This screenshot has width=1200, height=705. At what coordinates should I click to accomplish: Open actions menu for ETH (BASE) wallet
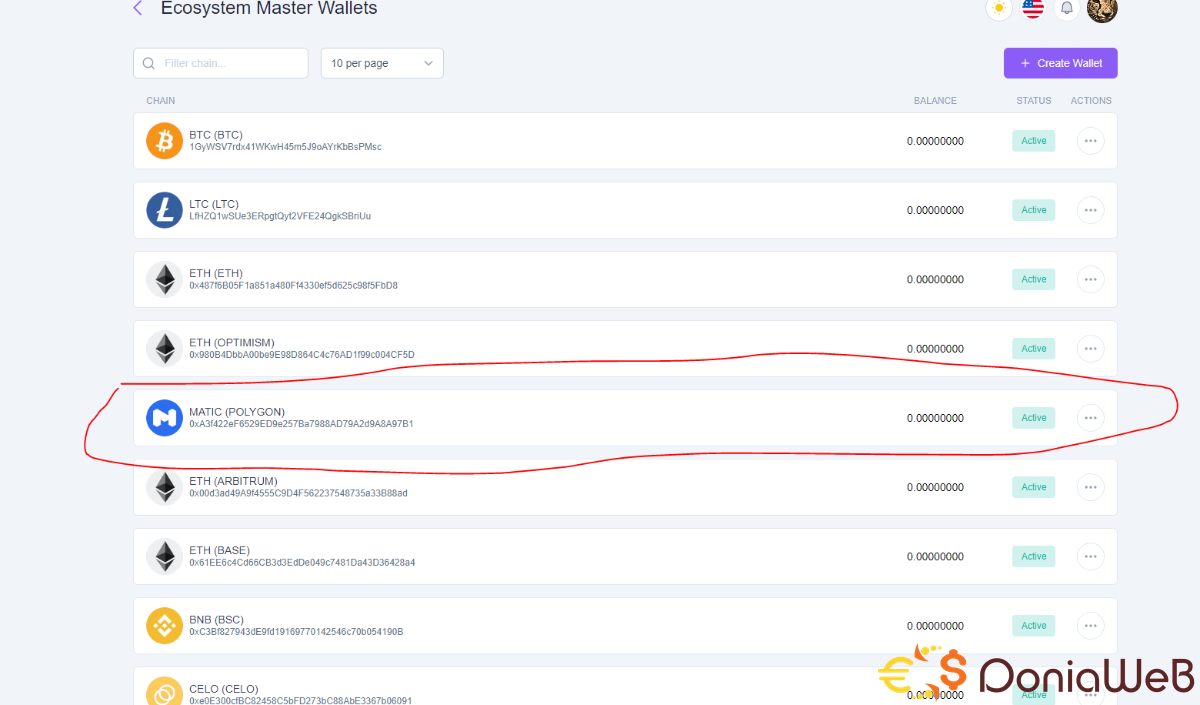[1090, 557]
